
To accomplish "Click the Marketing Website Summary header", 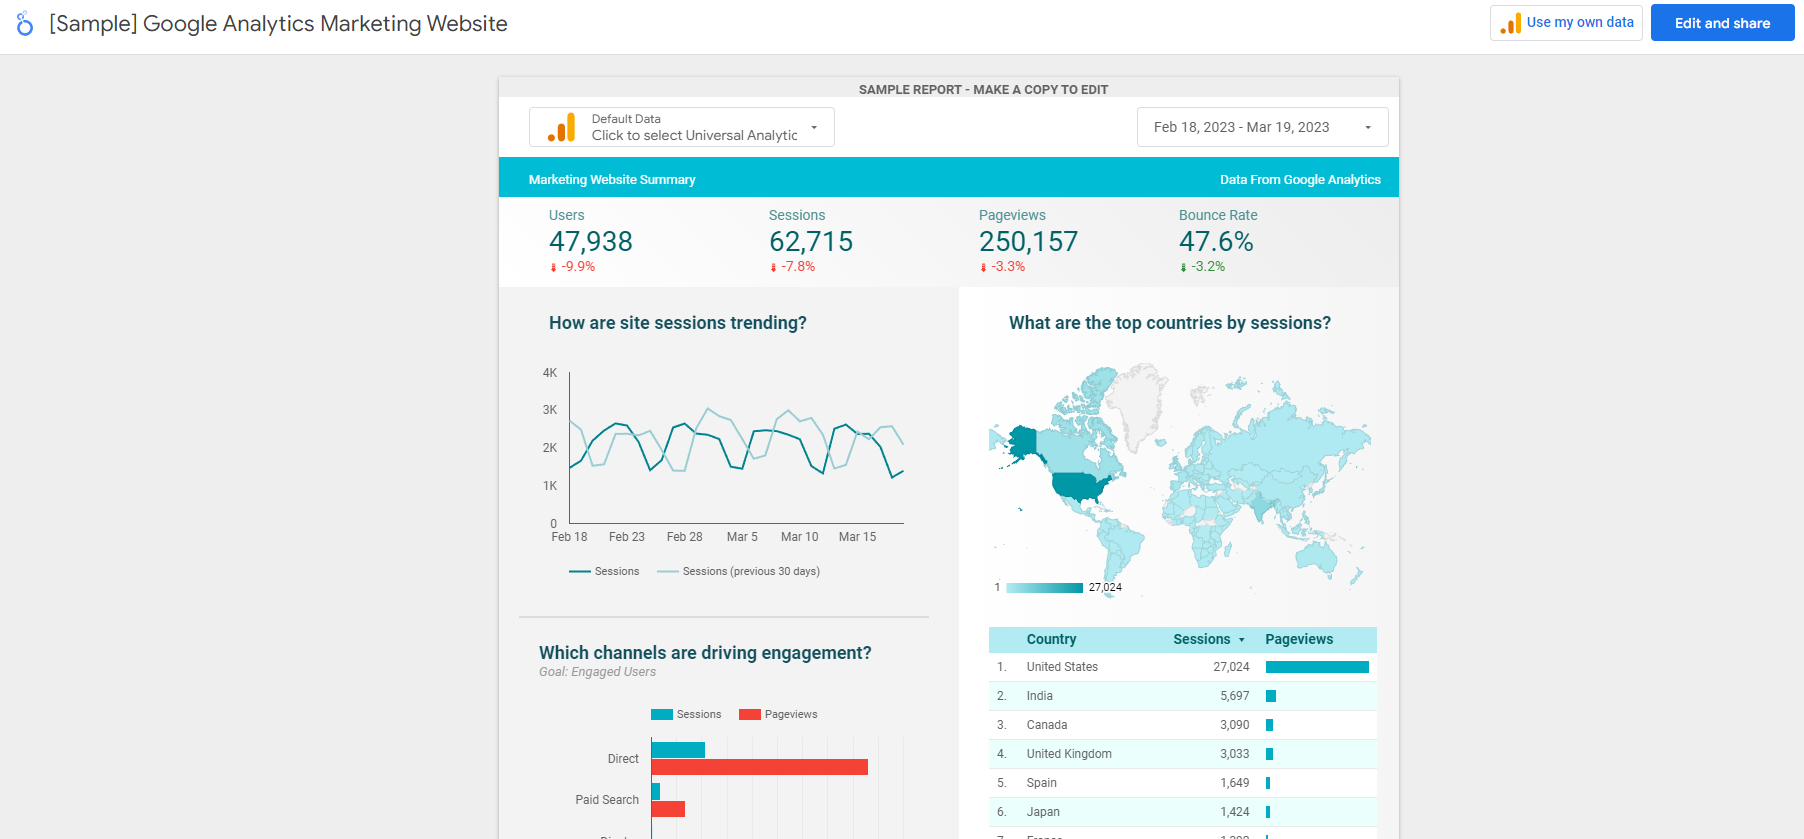I will click(612, 180).
